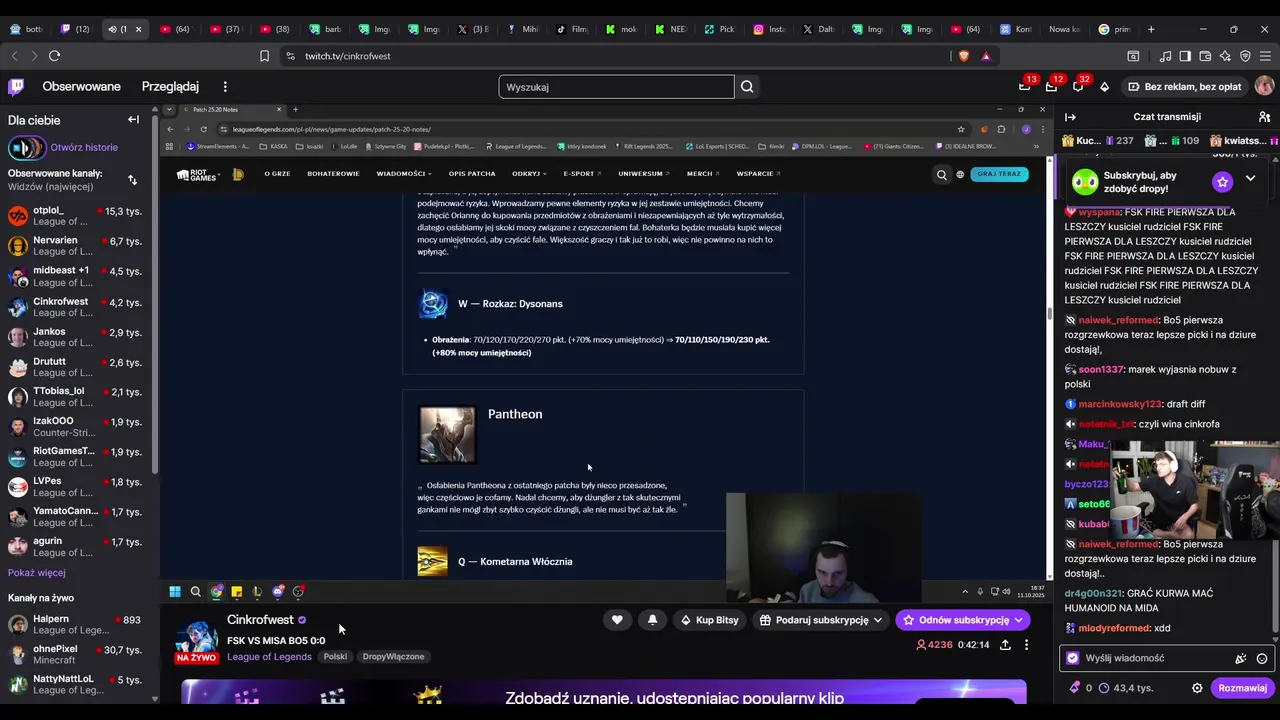This screenshot has width=1280, height=720.
Task: Click the chat identity badge icon
Action: 1073,658
